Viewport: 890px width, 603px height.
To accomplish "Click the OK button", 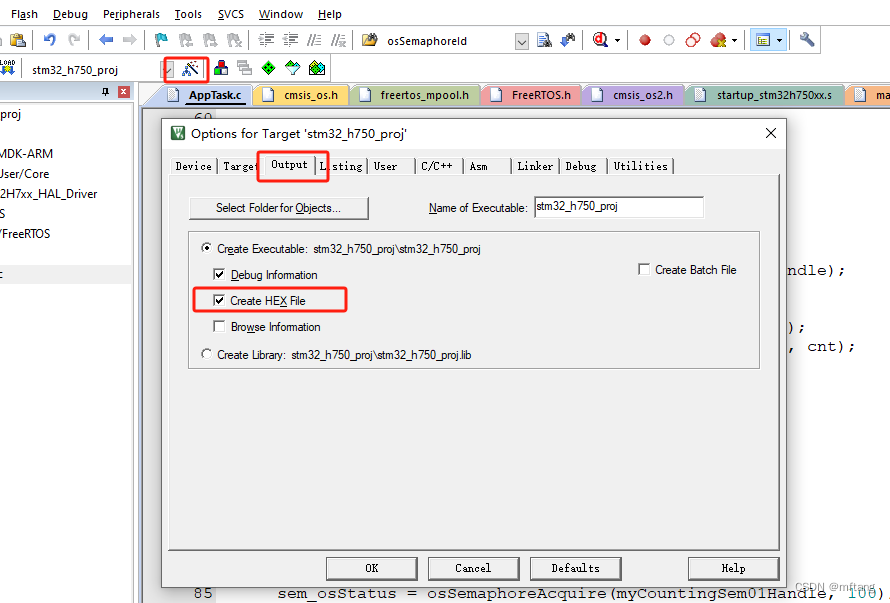I will [372, 568].
